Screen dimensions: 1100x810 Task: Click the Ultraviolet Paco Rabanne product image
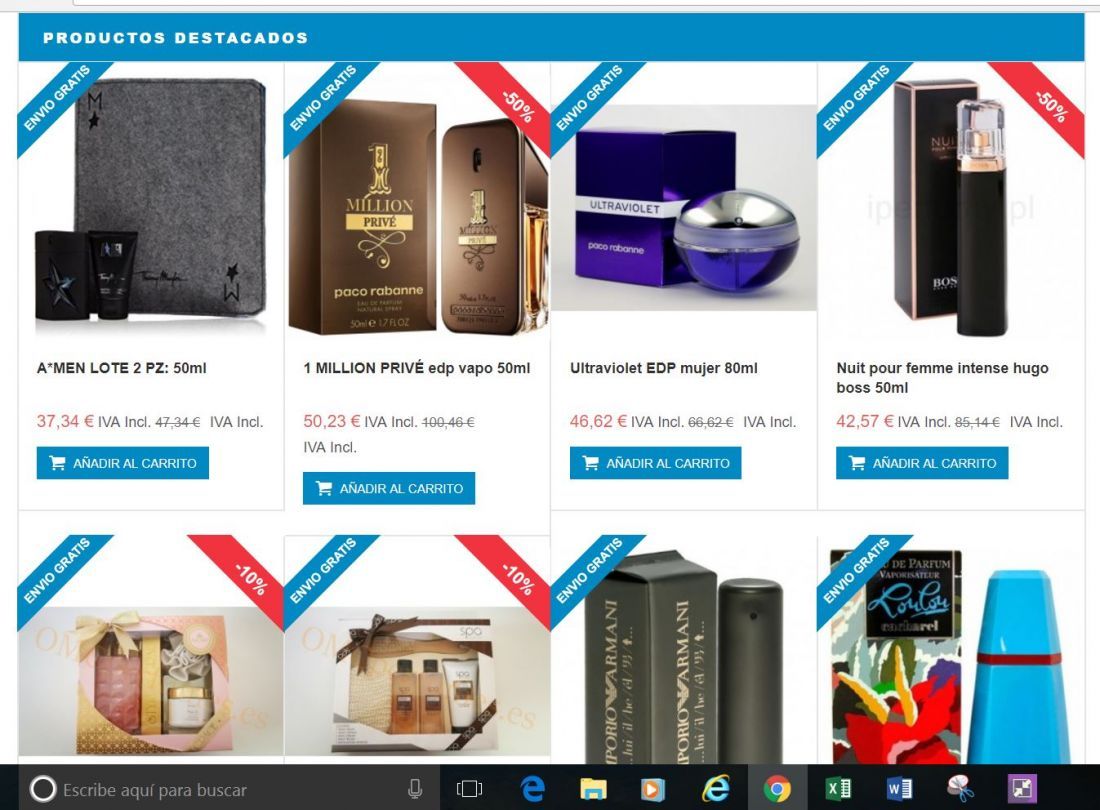pyautogui.click(x=683, y=208)
